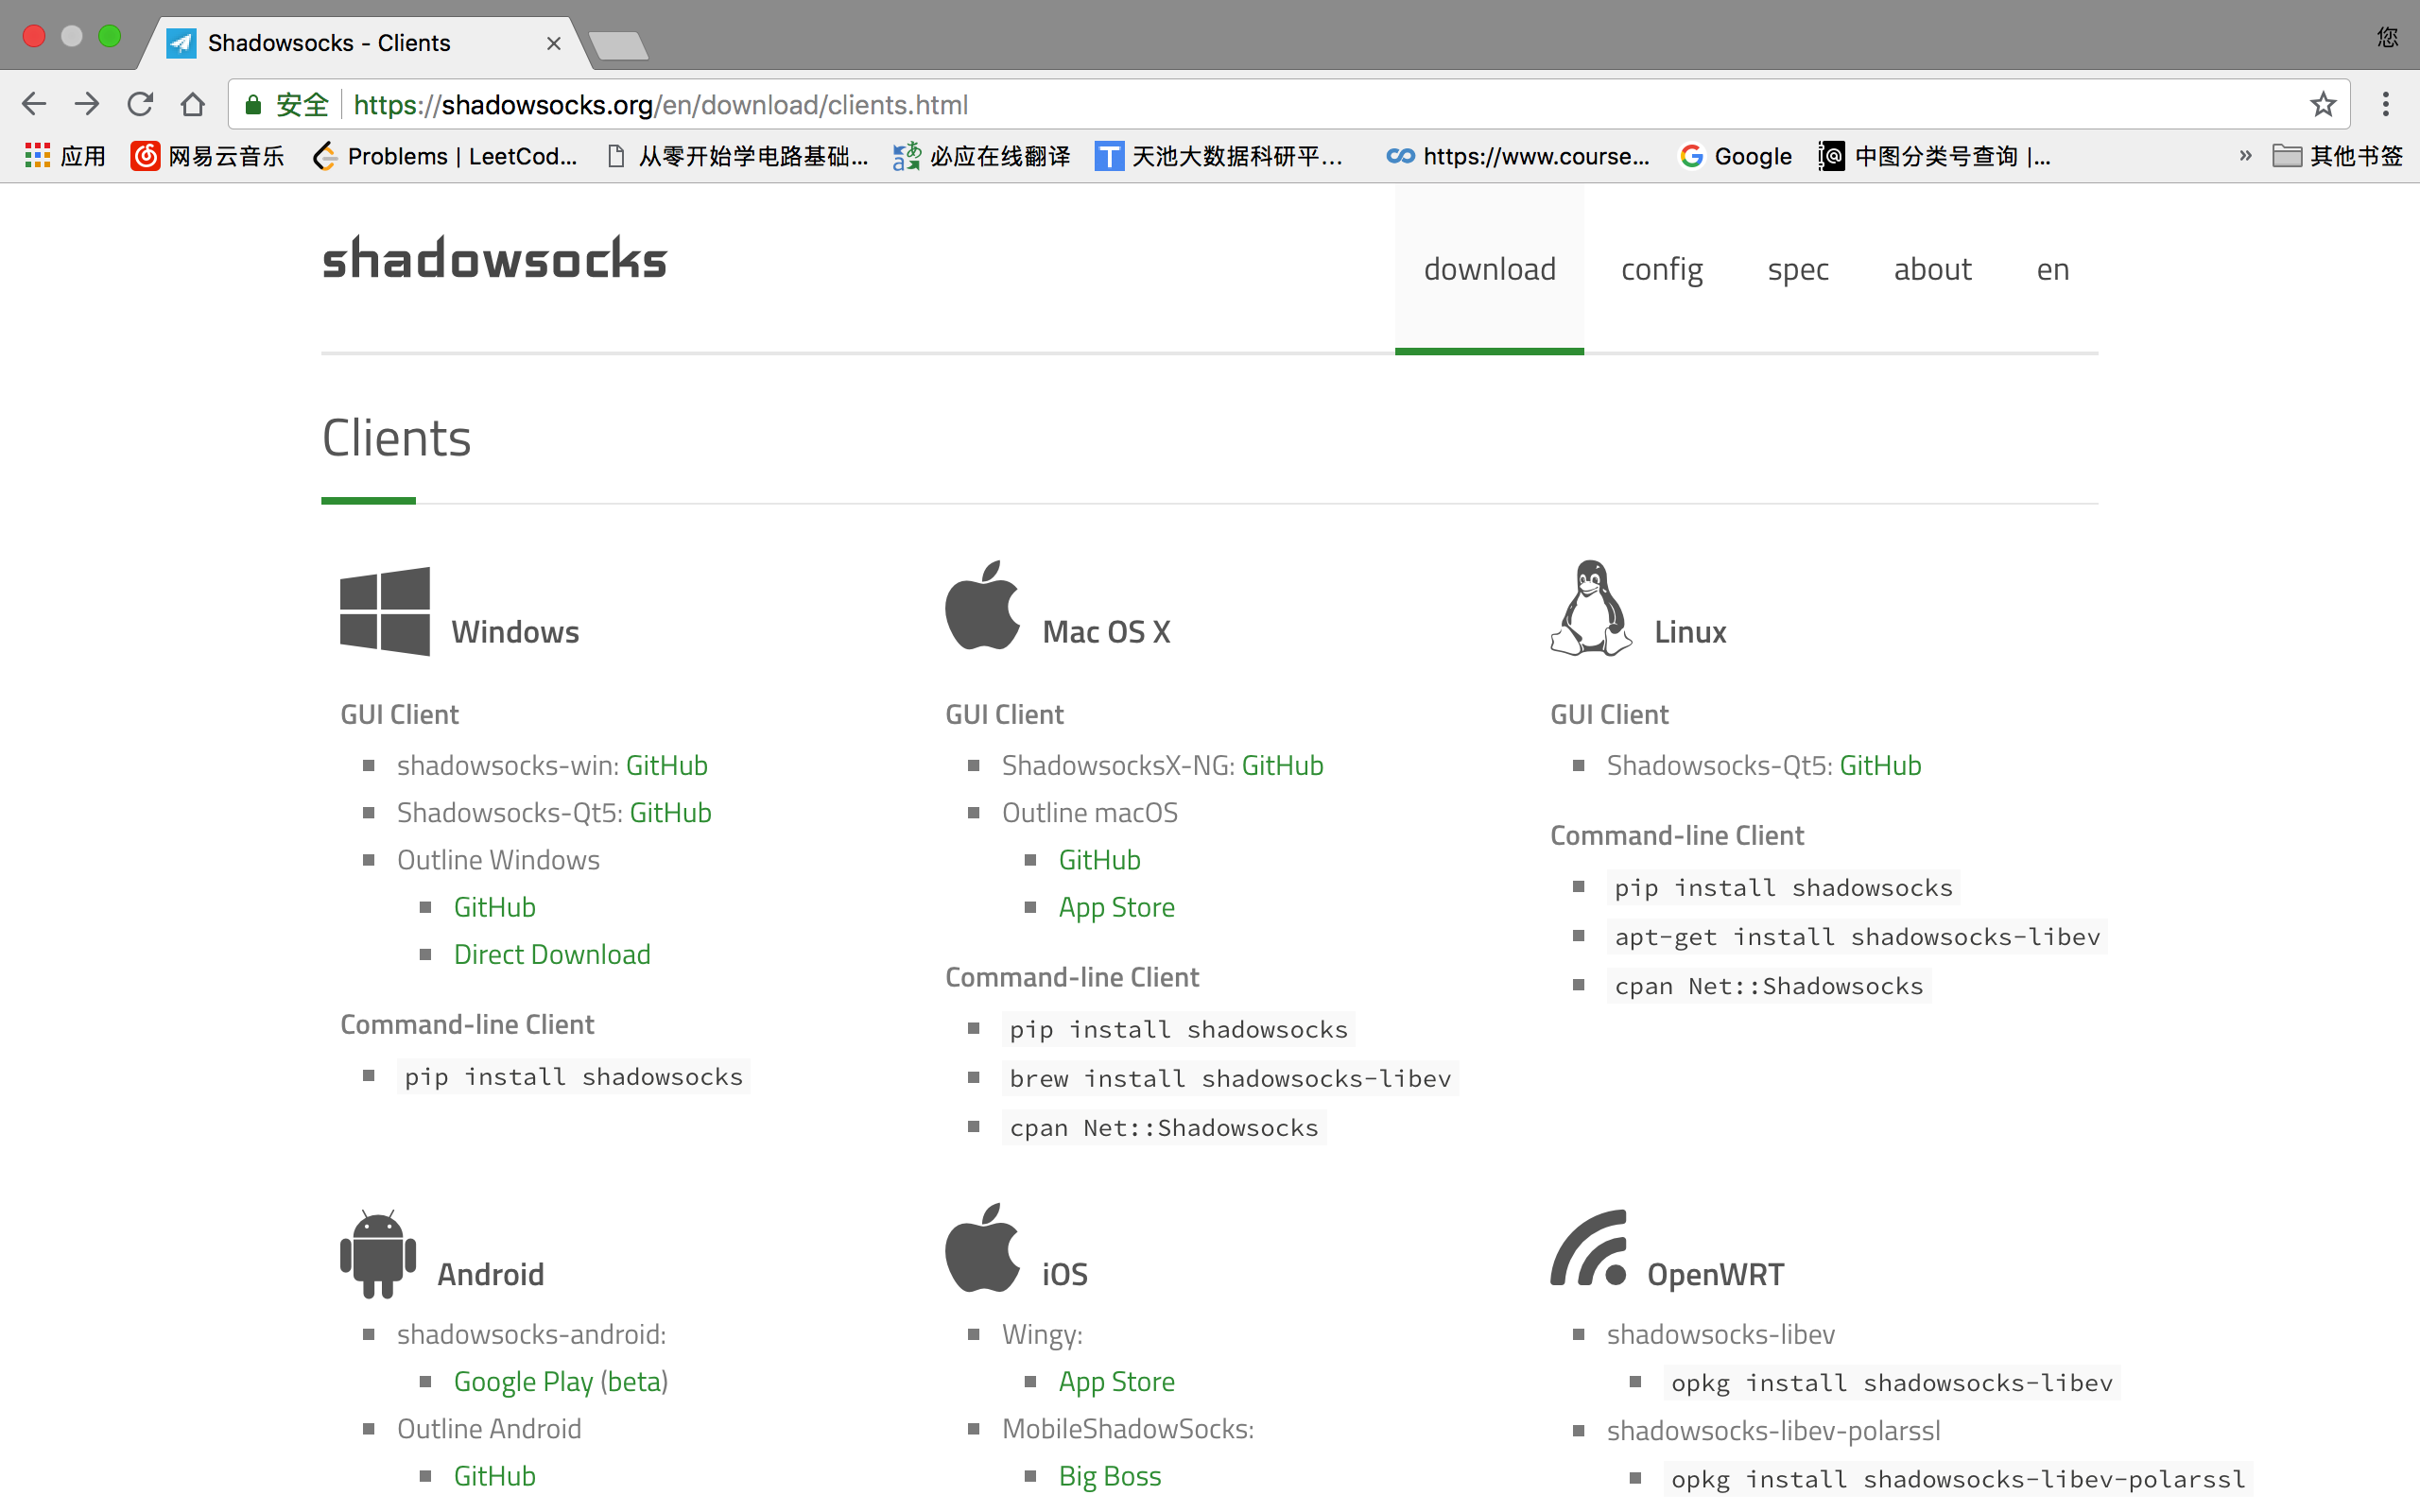Click the spec menu item in navigation
The width and height of the screenshot is (2420, 1512).
[x=1798, y=268]
